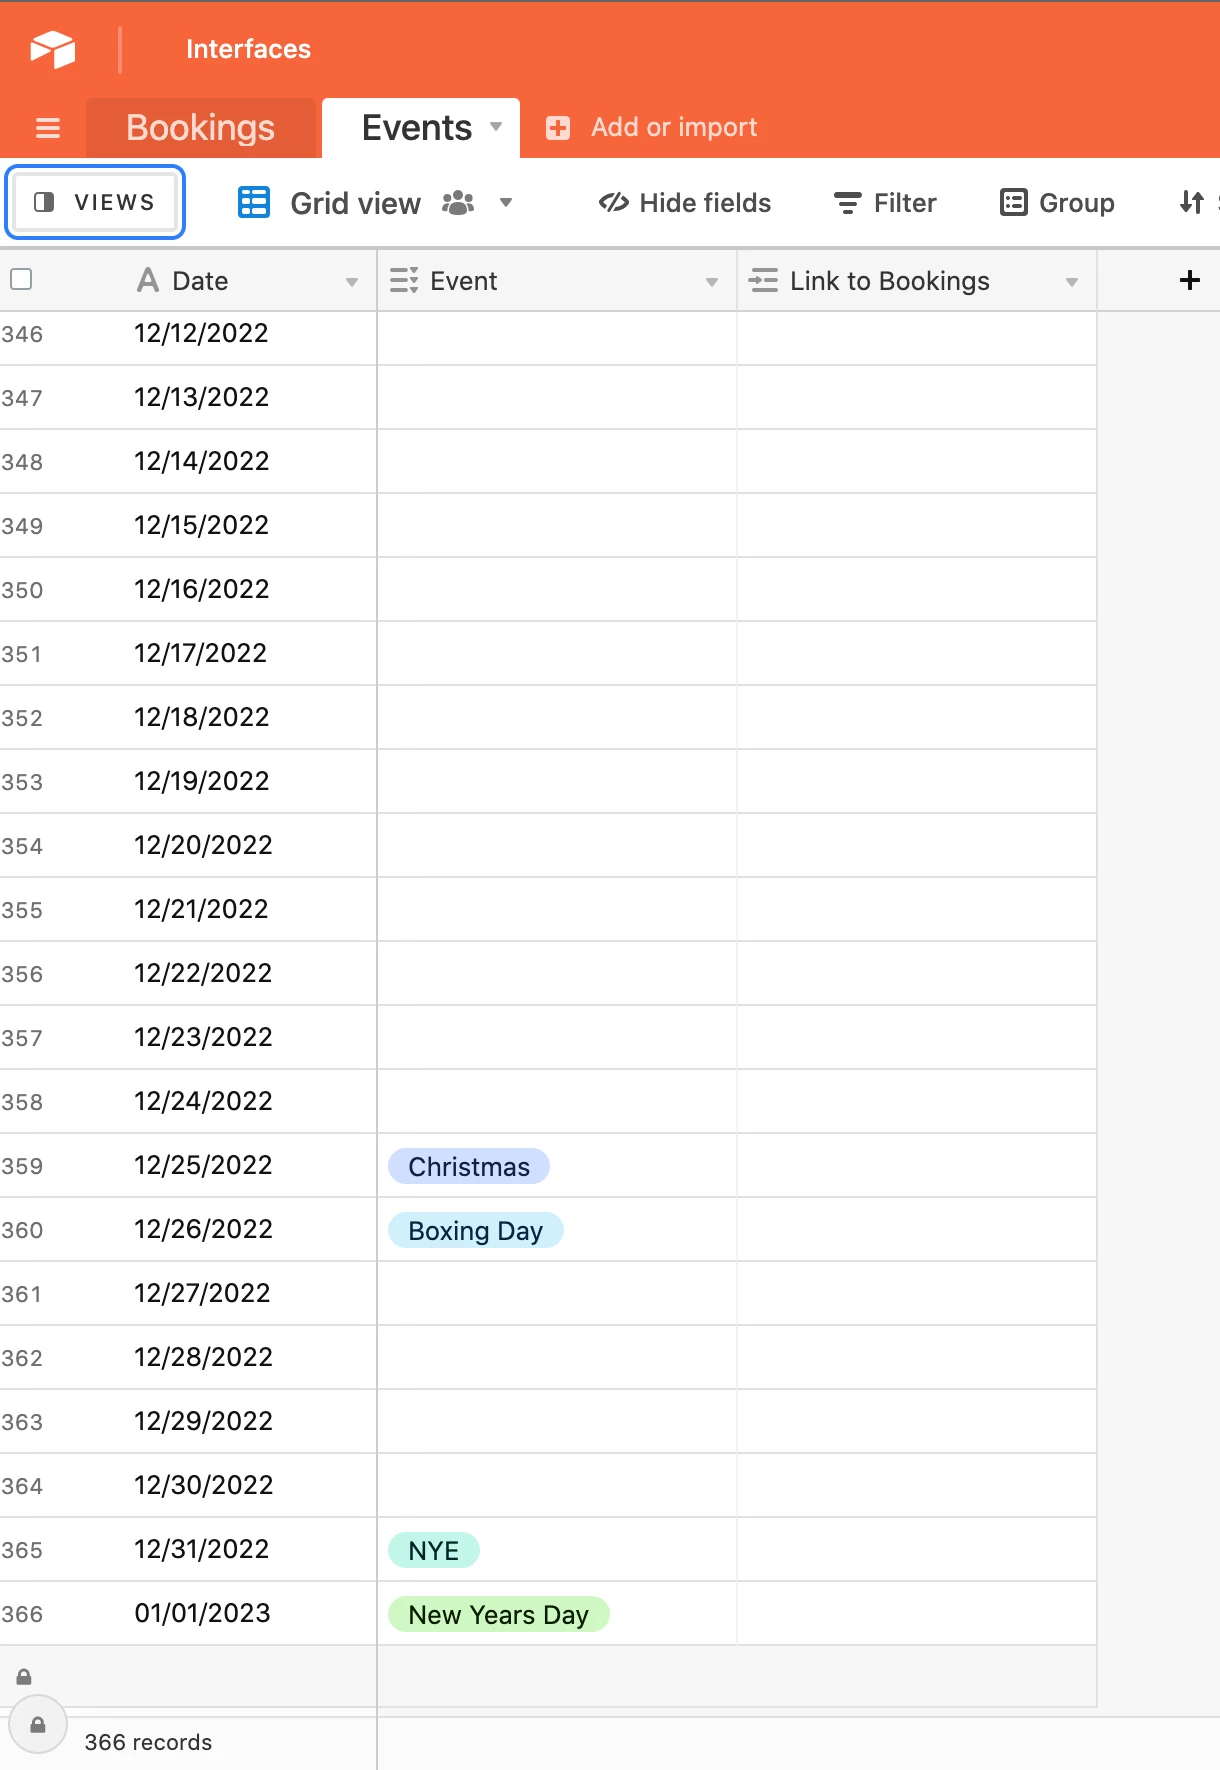The image size is (1220, 1770).
Task: Select the date cell 12/22/2022
Action: coord(203,973)
